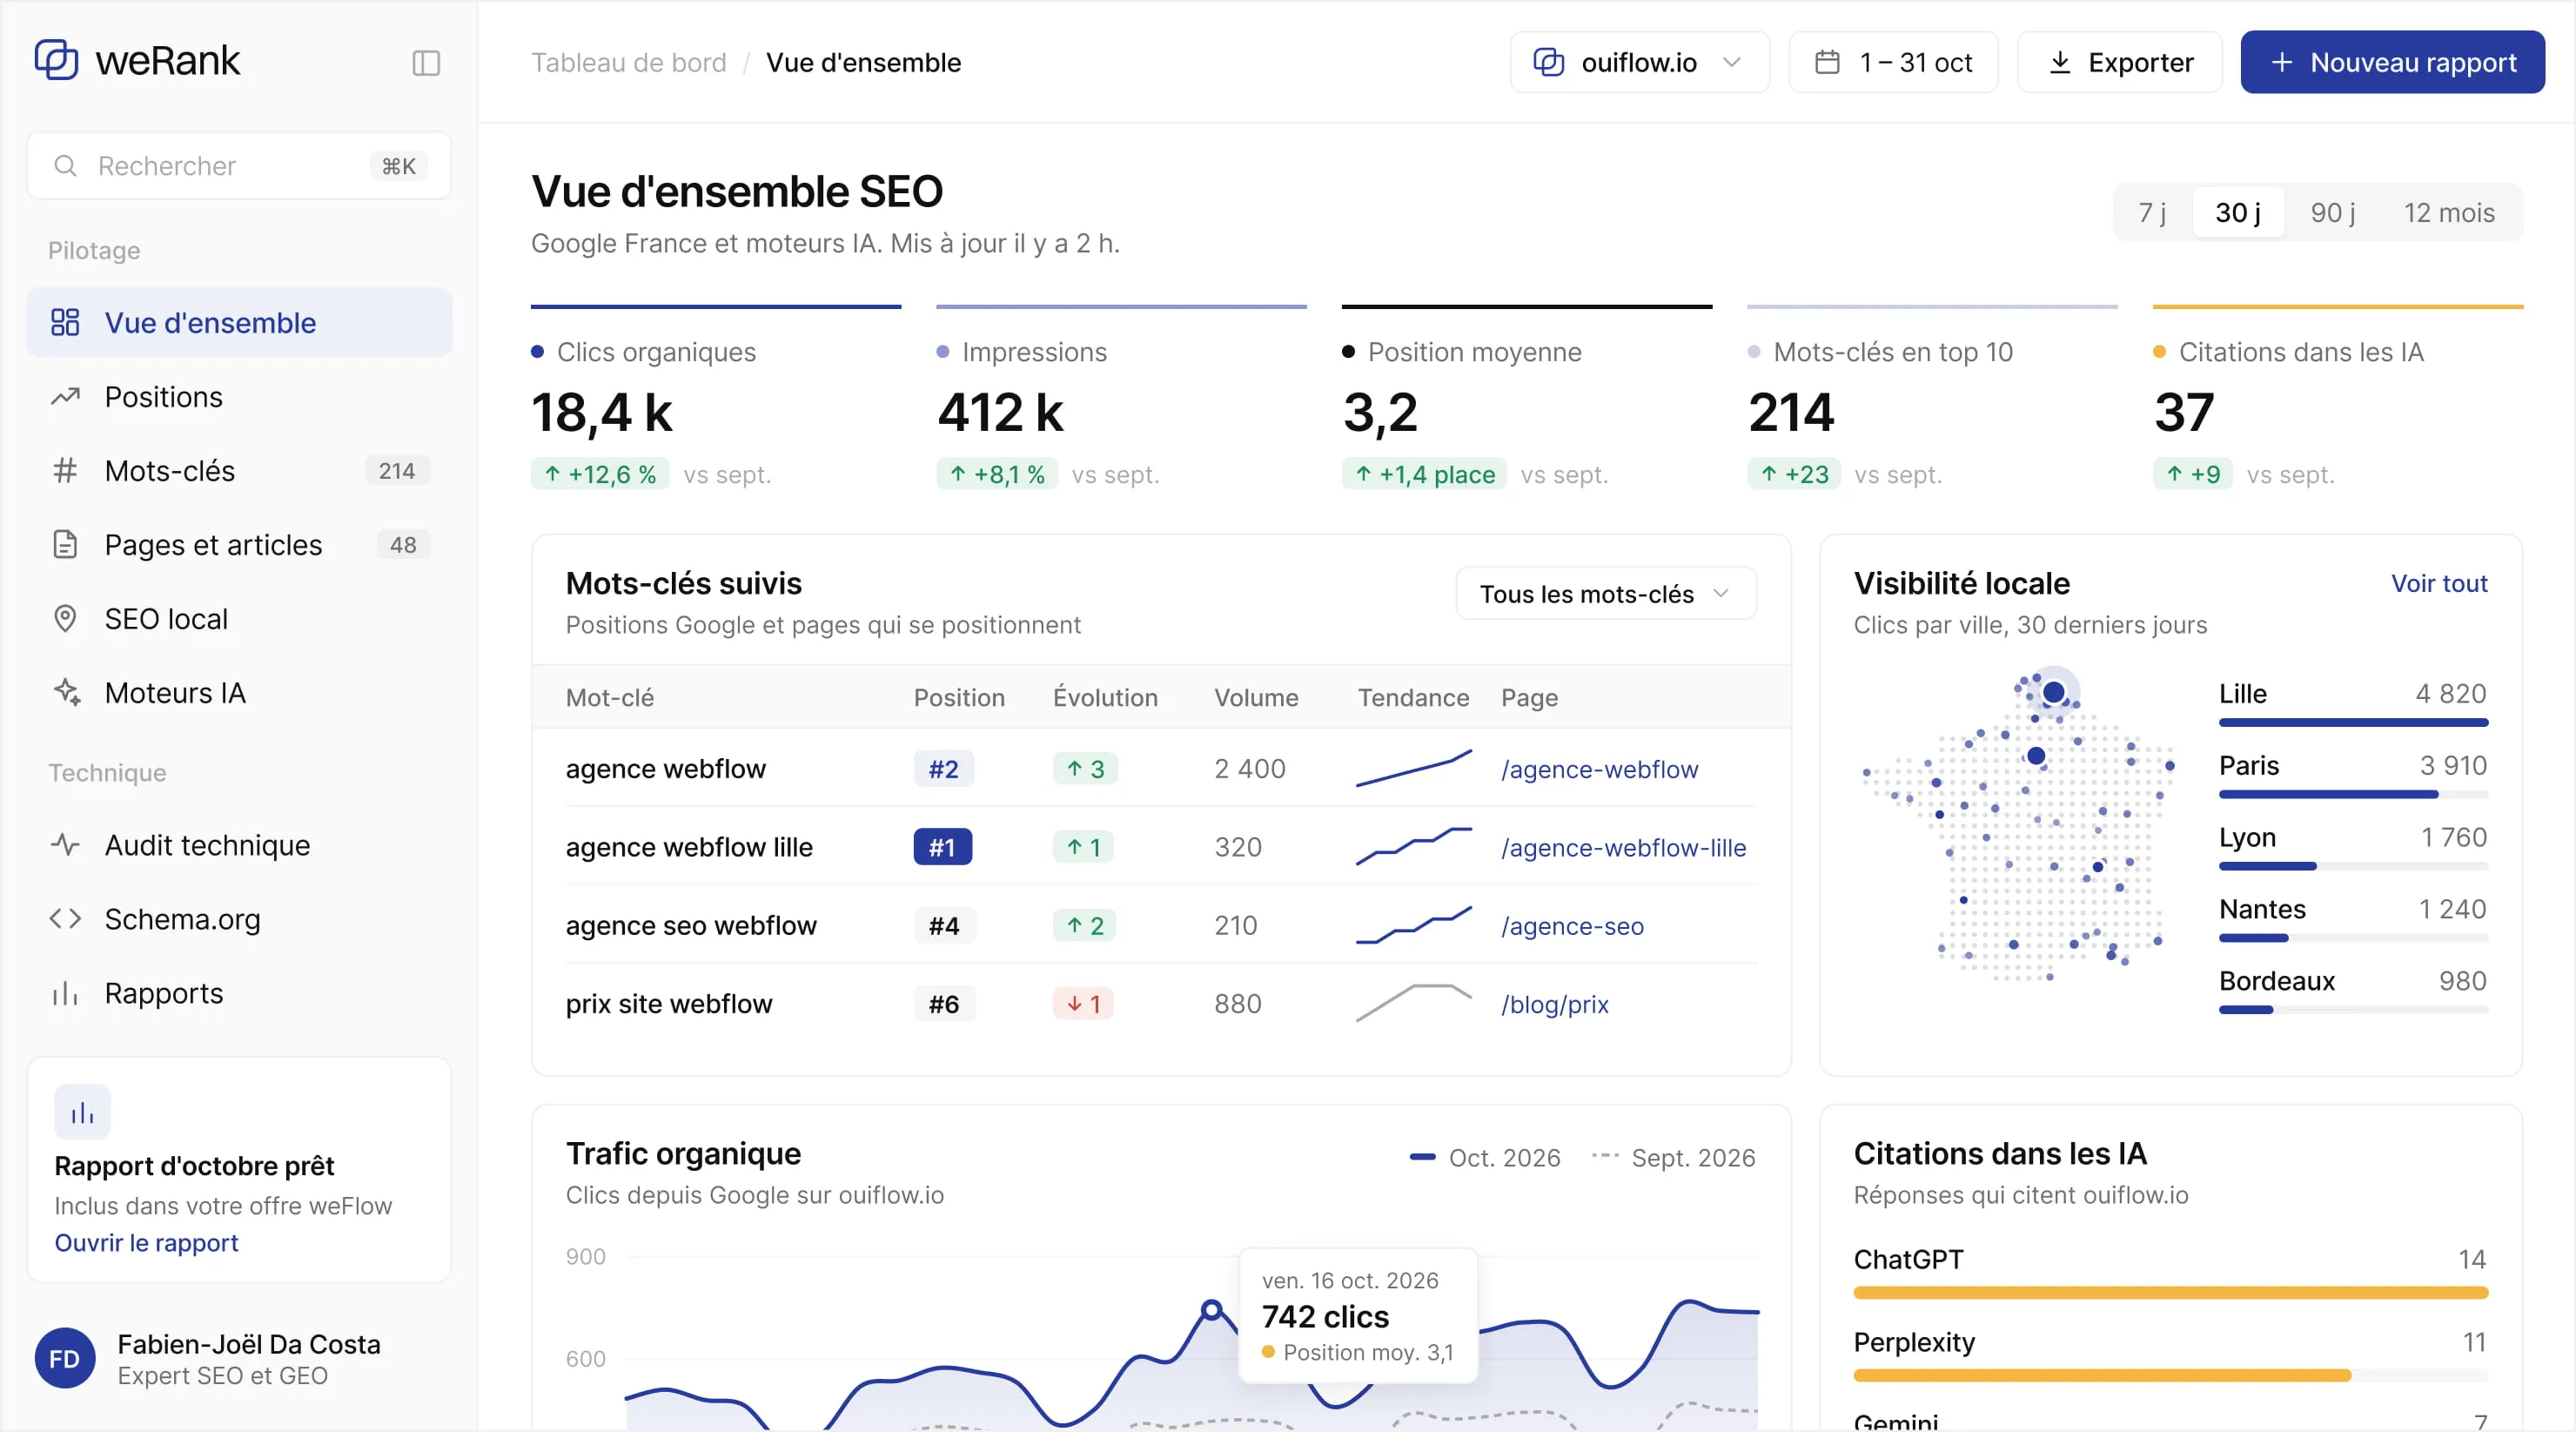Click the FD user avatar
This screenshot has width=2576, height=1432.
click(x=65, y=1358)
